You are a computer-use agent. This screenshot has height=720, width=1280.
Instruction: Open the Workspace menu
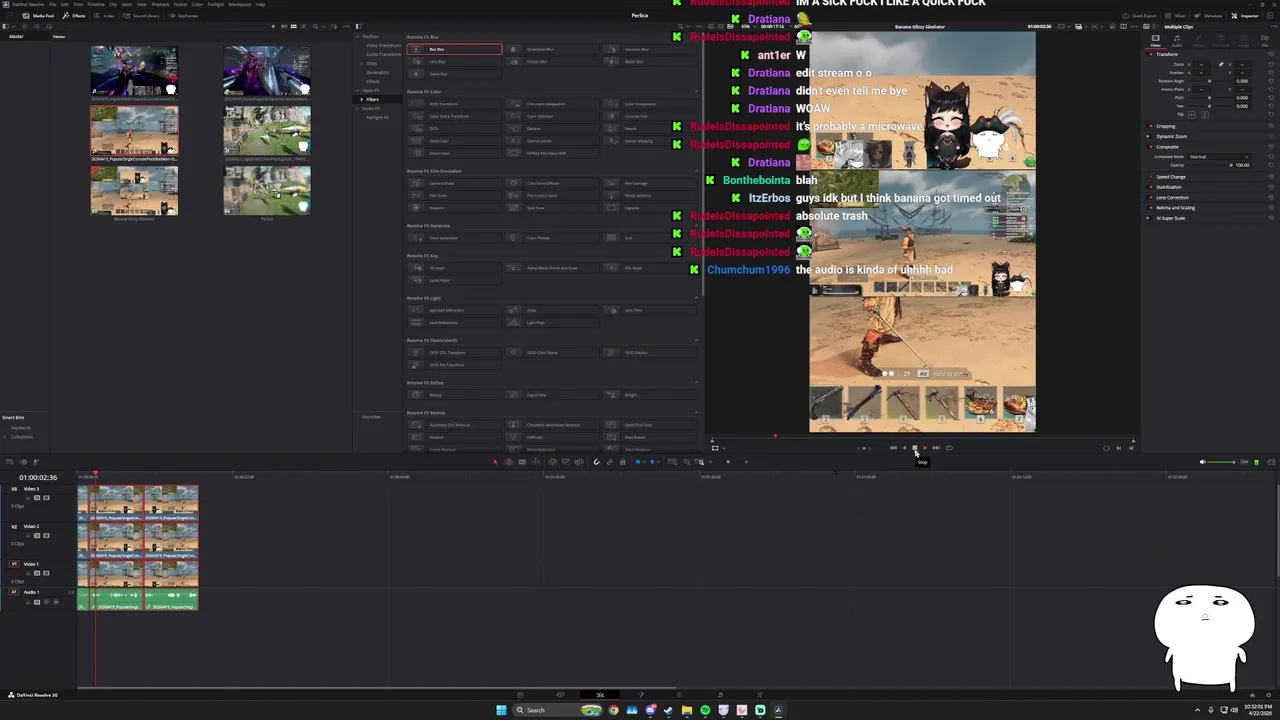240,4
